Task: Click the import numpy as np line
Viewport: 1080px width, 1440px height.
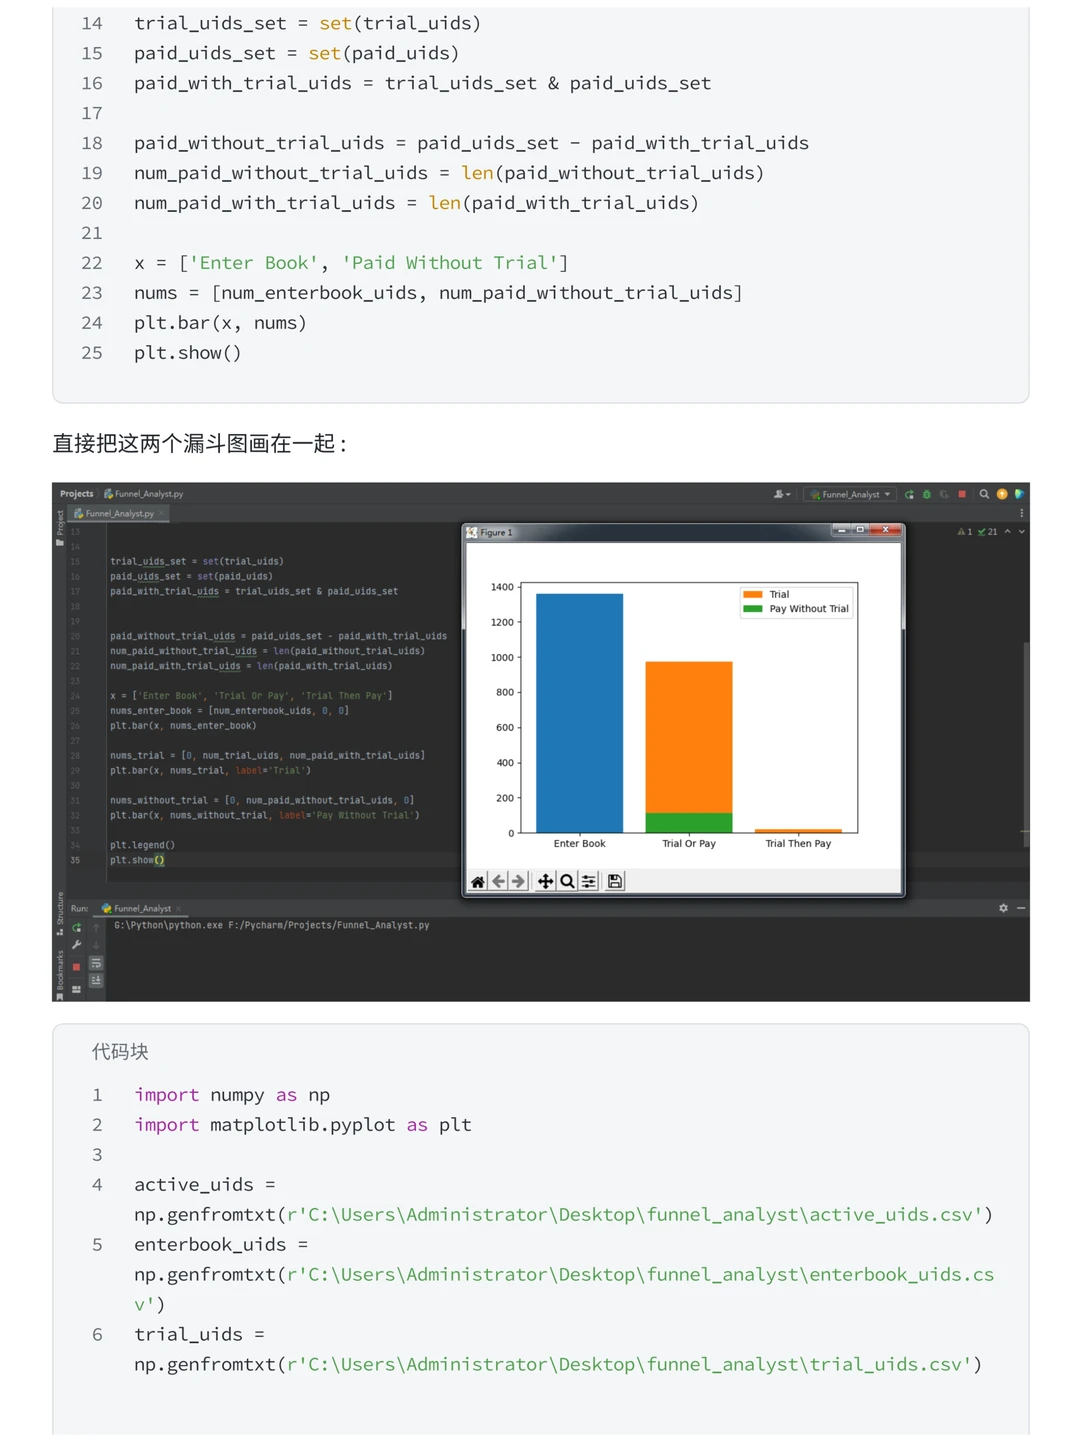Action: click(x=232, y=1095)
